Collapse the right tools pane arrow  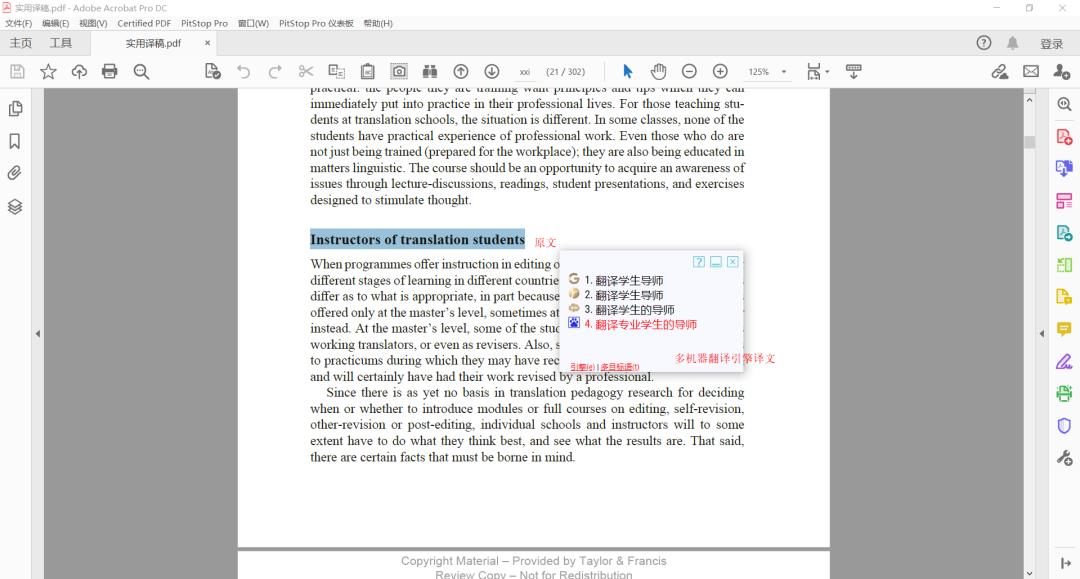pos(1042,333)
